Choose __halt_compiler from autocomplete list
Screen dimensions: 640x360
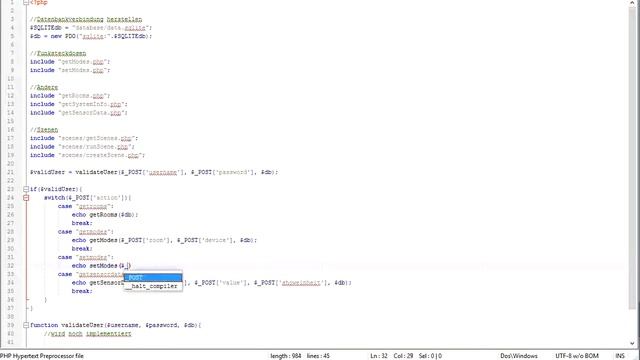coord(153,286)
